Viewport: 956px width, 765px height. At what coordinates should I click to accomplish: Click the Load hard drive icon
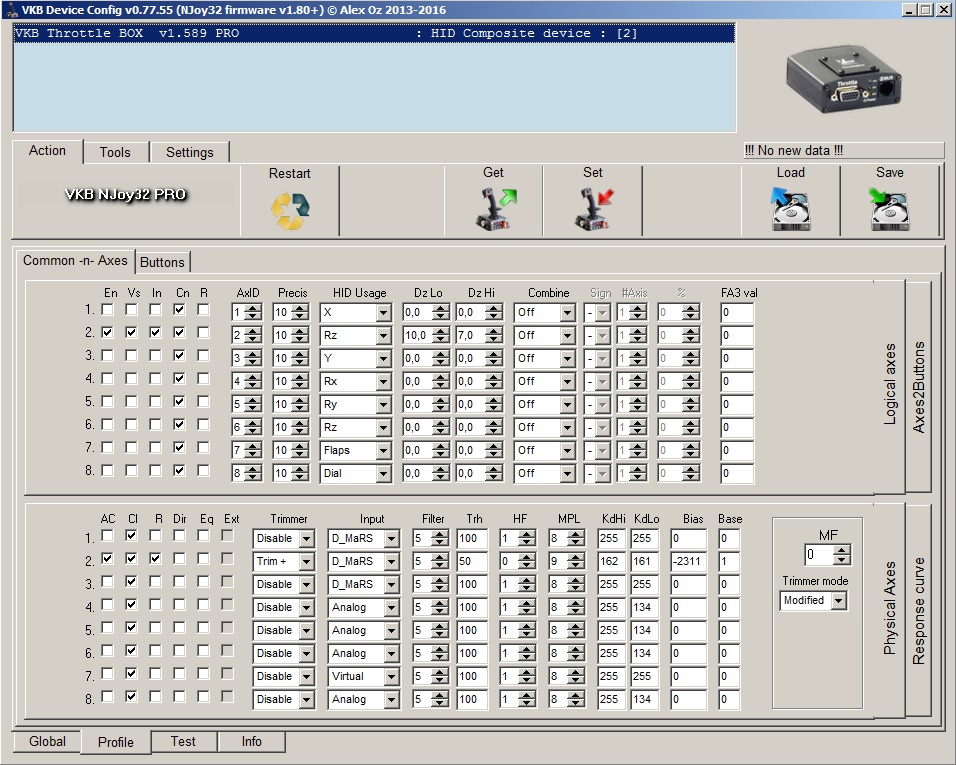[x=790, y=210]
